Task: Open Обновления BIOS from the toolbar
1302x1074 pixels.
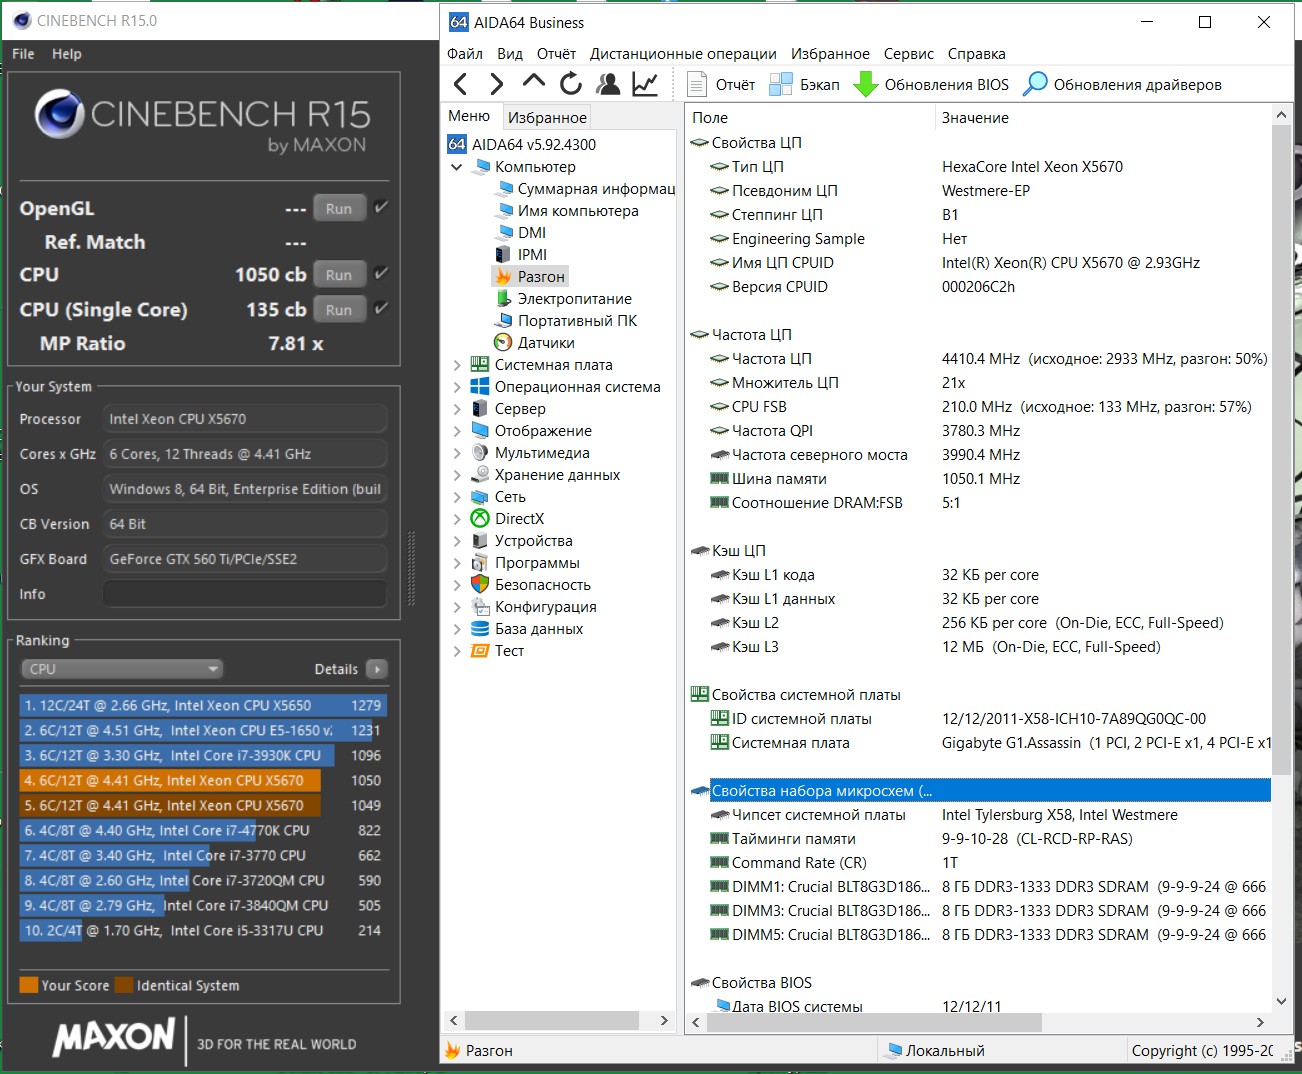Action: tap(931, 85)
